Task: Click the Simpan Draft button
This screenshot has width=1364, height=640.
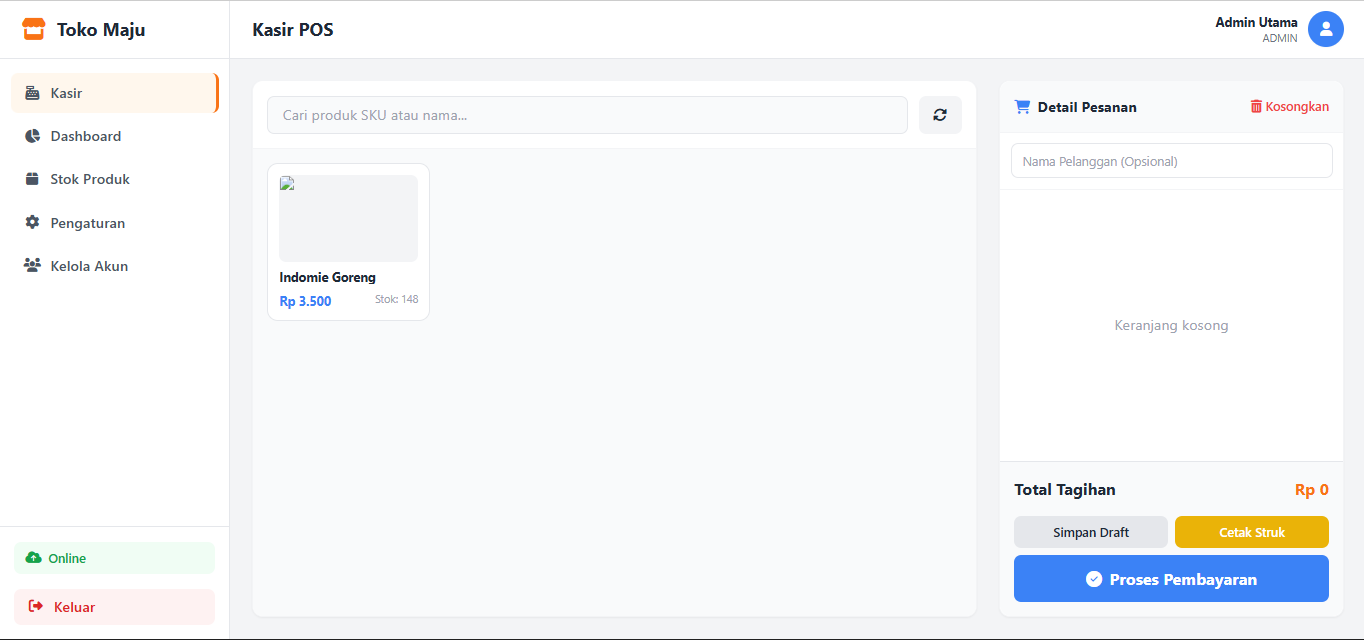Action: click(1090, 532)
